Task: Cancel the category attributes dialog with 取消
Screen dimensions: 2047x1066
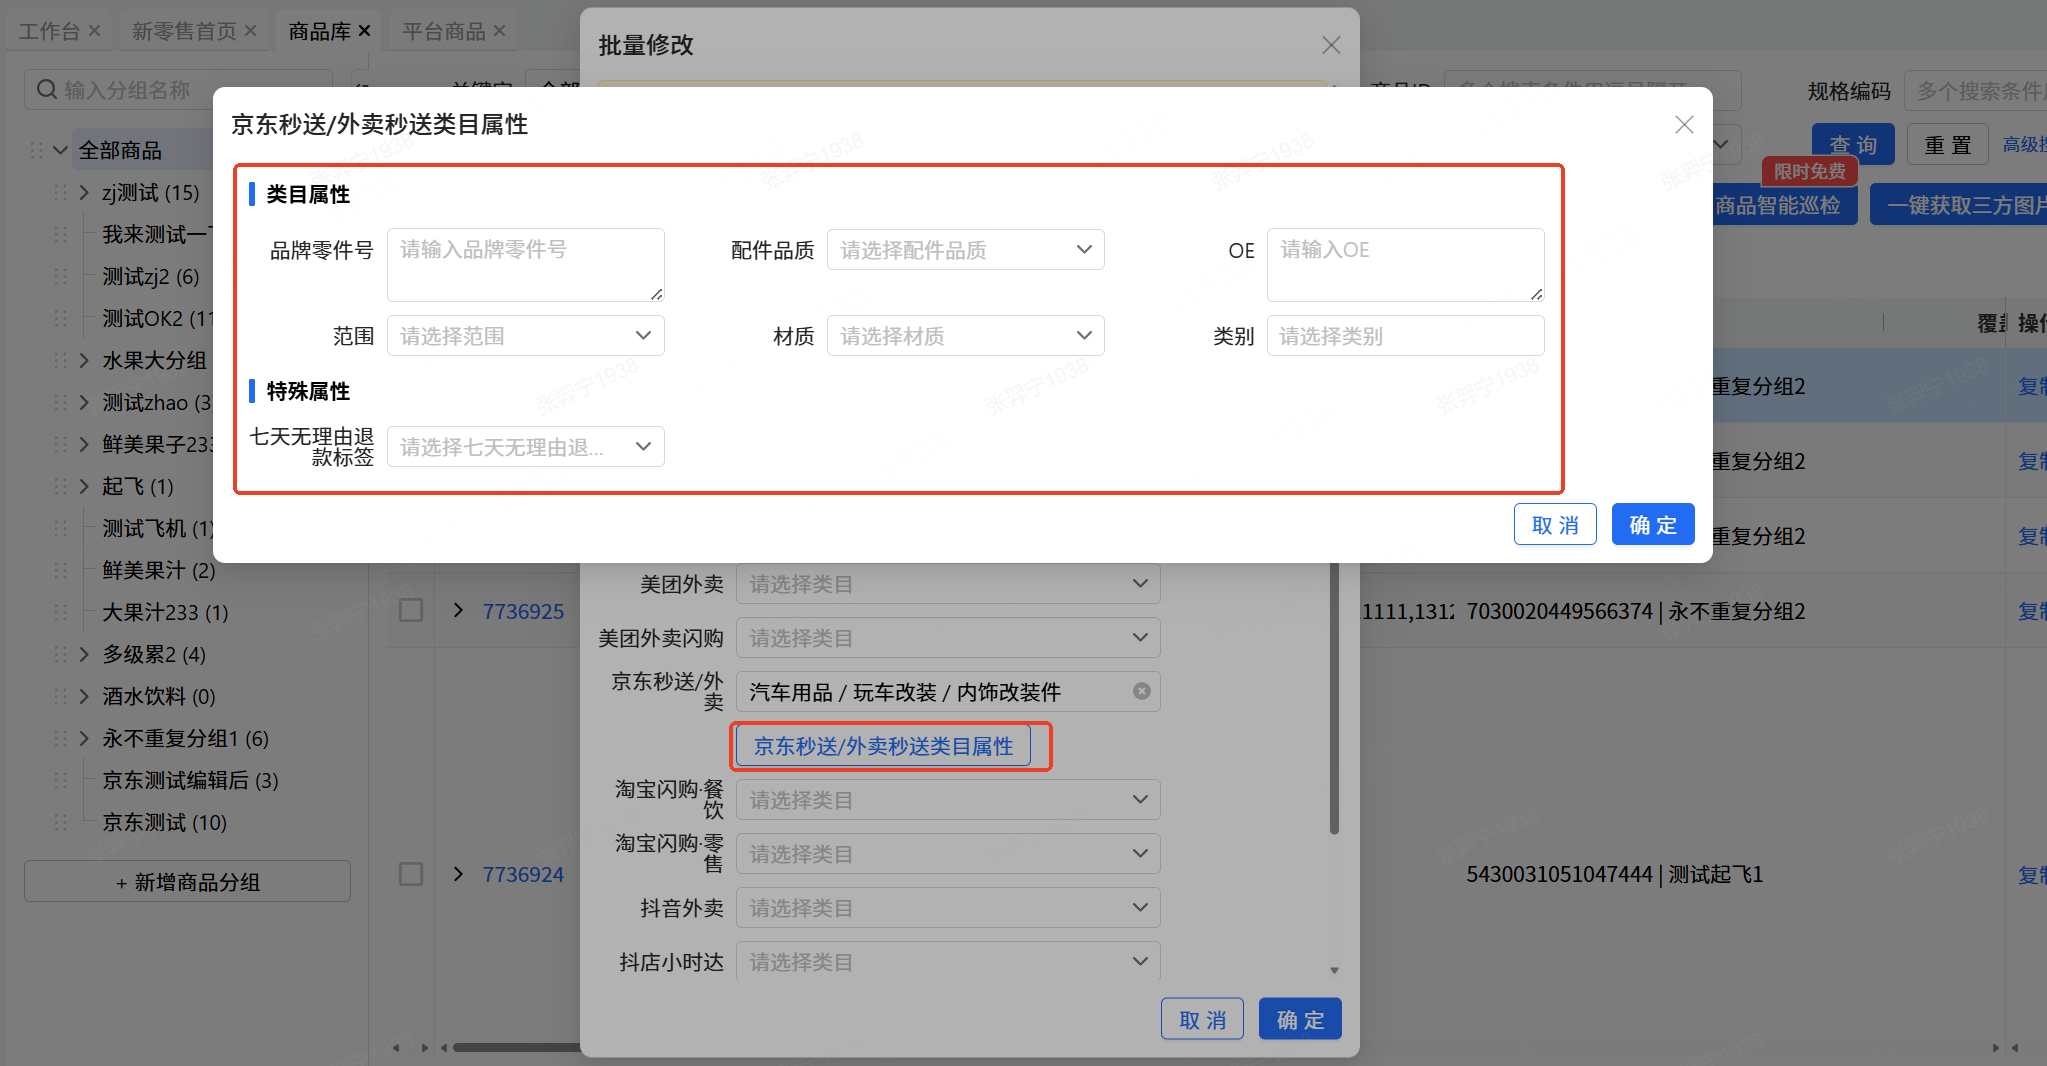Action: pyautogui.click(x=1555, y=525)
